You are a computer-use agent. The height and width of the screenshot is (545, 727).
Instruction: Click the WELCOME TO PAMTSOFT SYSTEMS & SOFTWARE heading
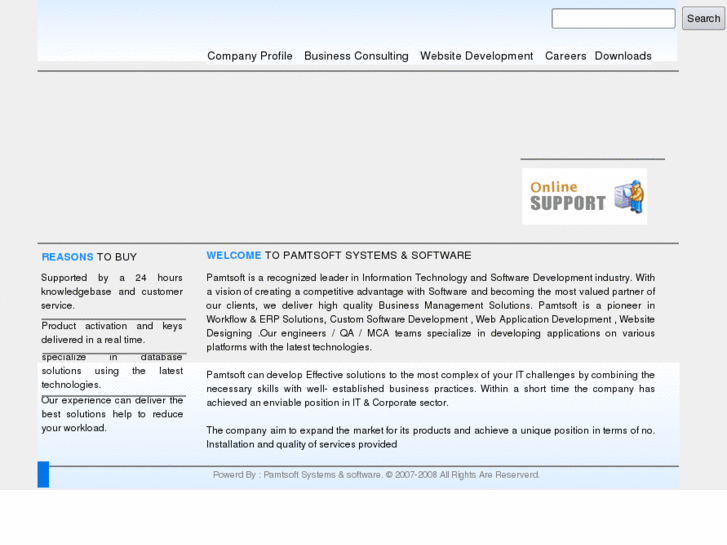pos(338,256)
